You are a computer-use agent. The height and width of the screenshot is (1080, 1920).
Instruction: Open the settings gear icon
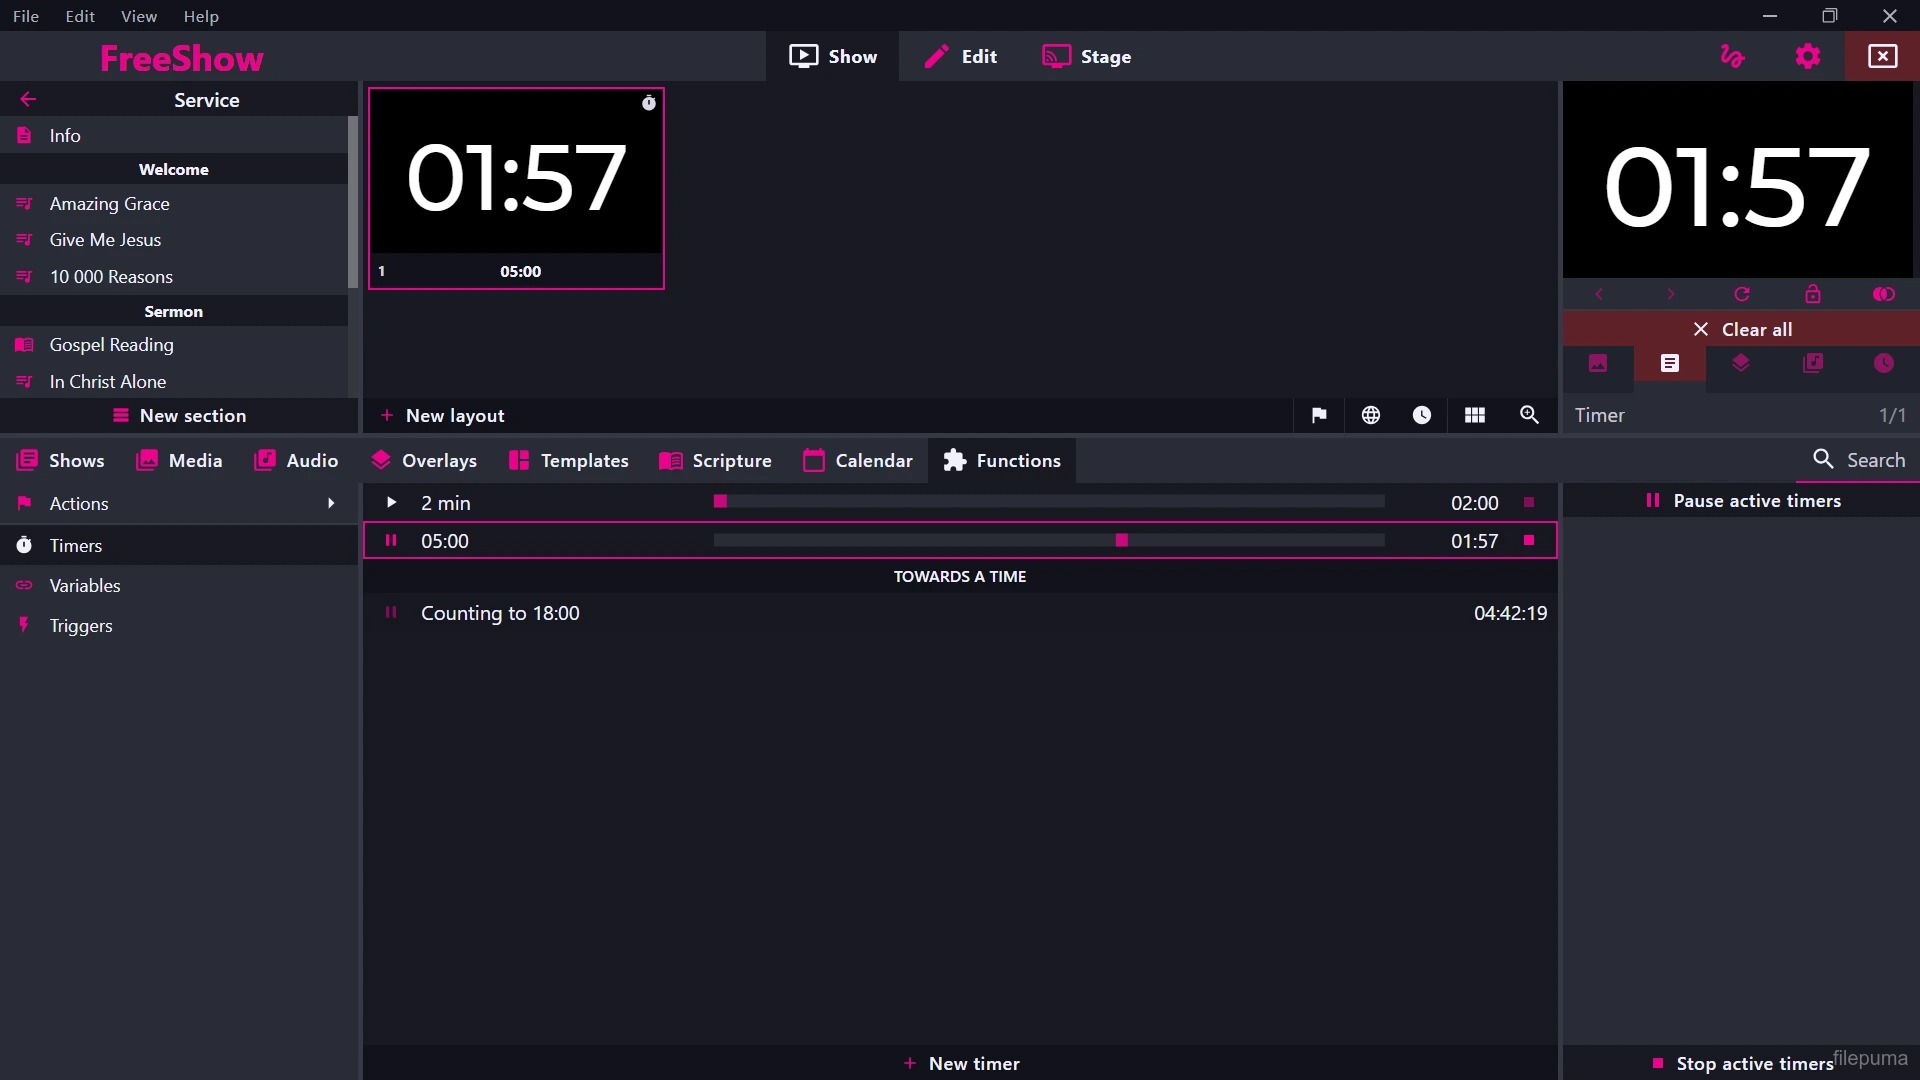(1807, 57)
